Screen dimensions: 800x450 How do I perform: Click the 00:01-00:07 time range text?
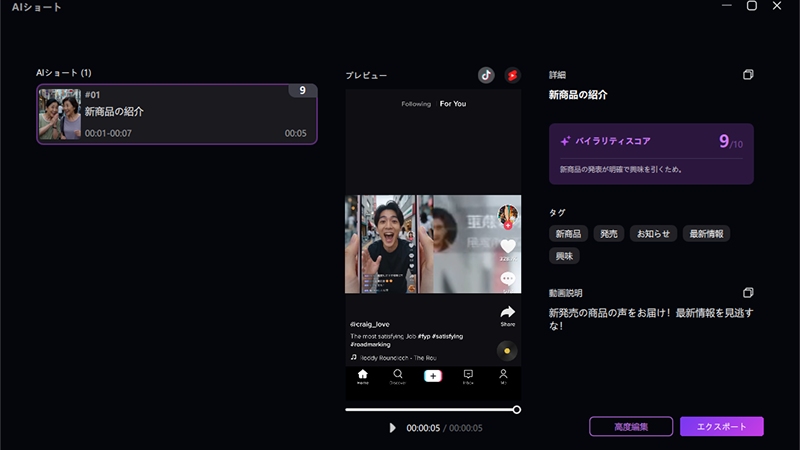pyautogui.click(x=108, y=133)
